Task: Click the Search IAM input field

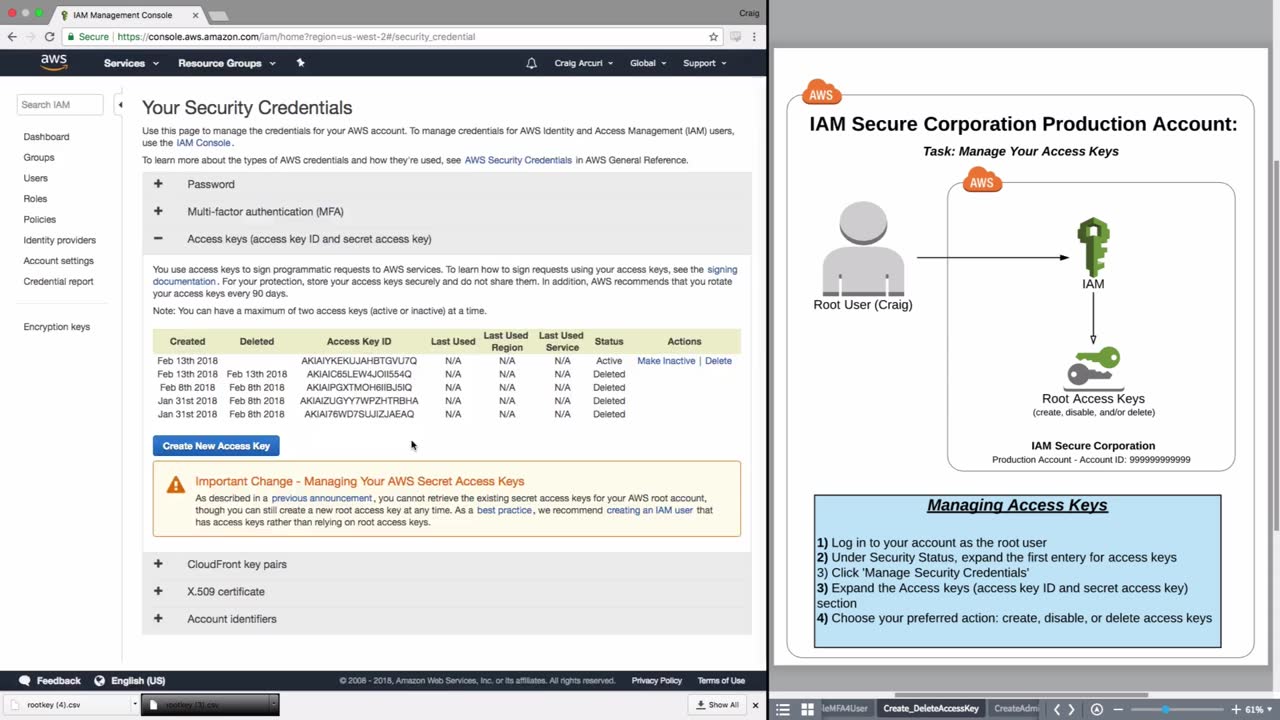Action: [60, 104]
